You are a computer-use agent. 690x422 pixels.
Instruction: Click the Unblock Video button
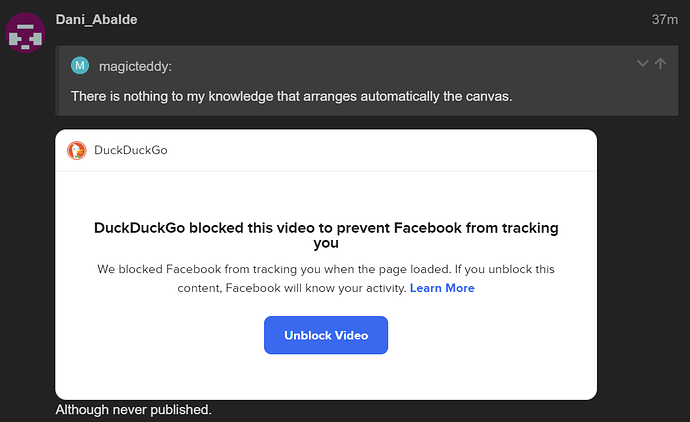pyautogui.click(x=325, y=335)
